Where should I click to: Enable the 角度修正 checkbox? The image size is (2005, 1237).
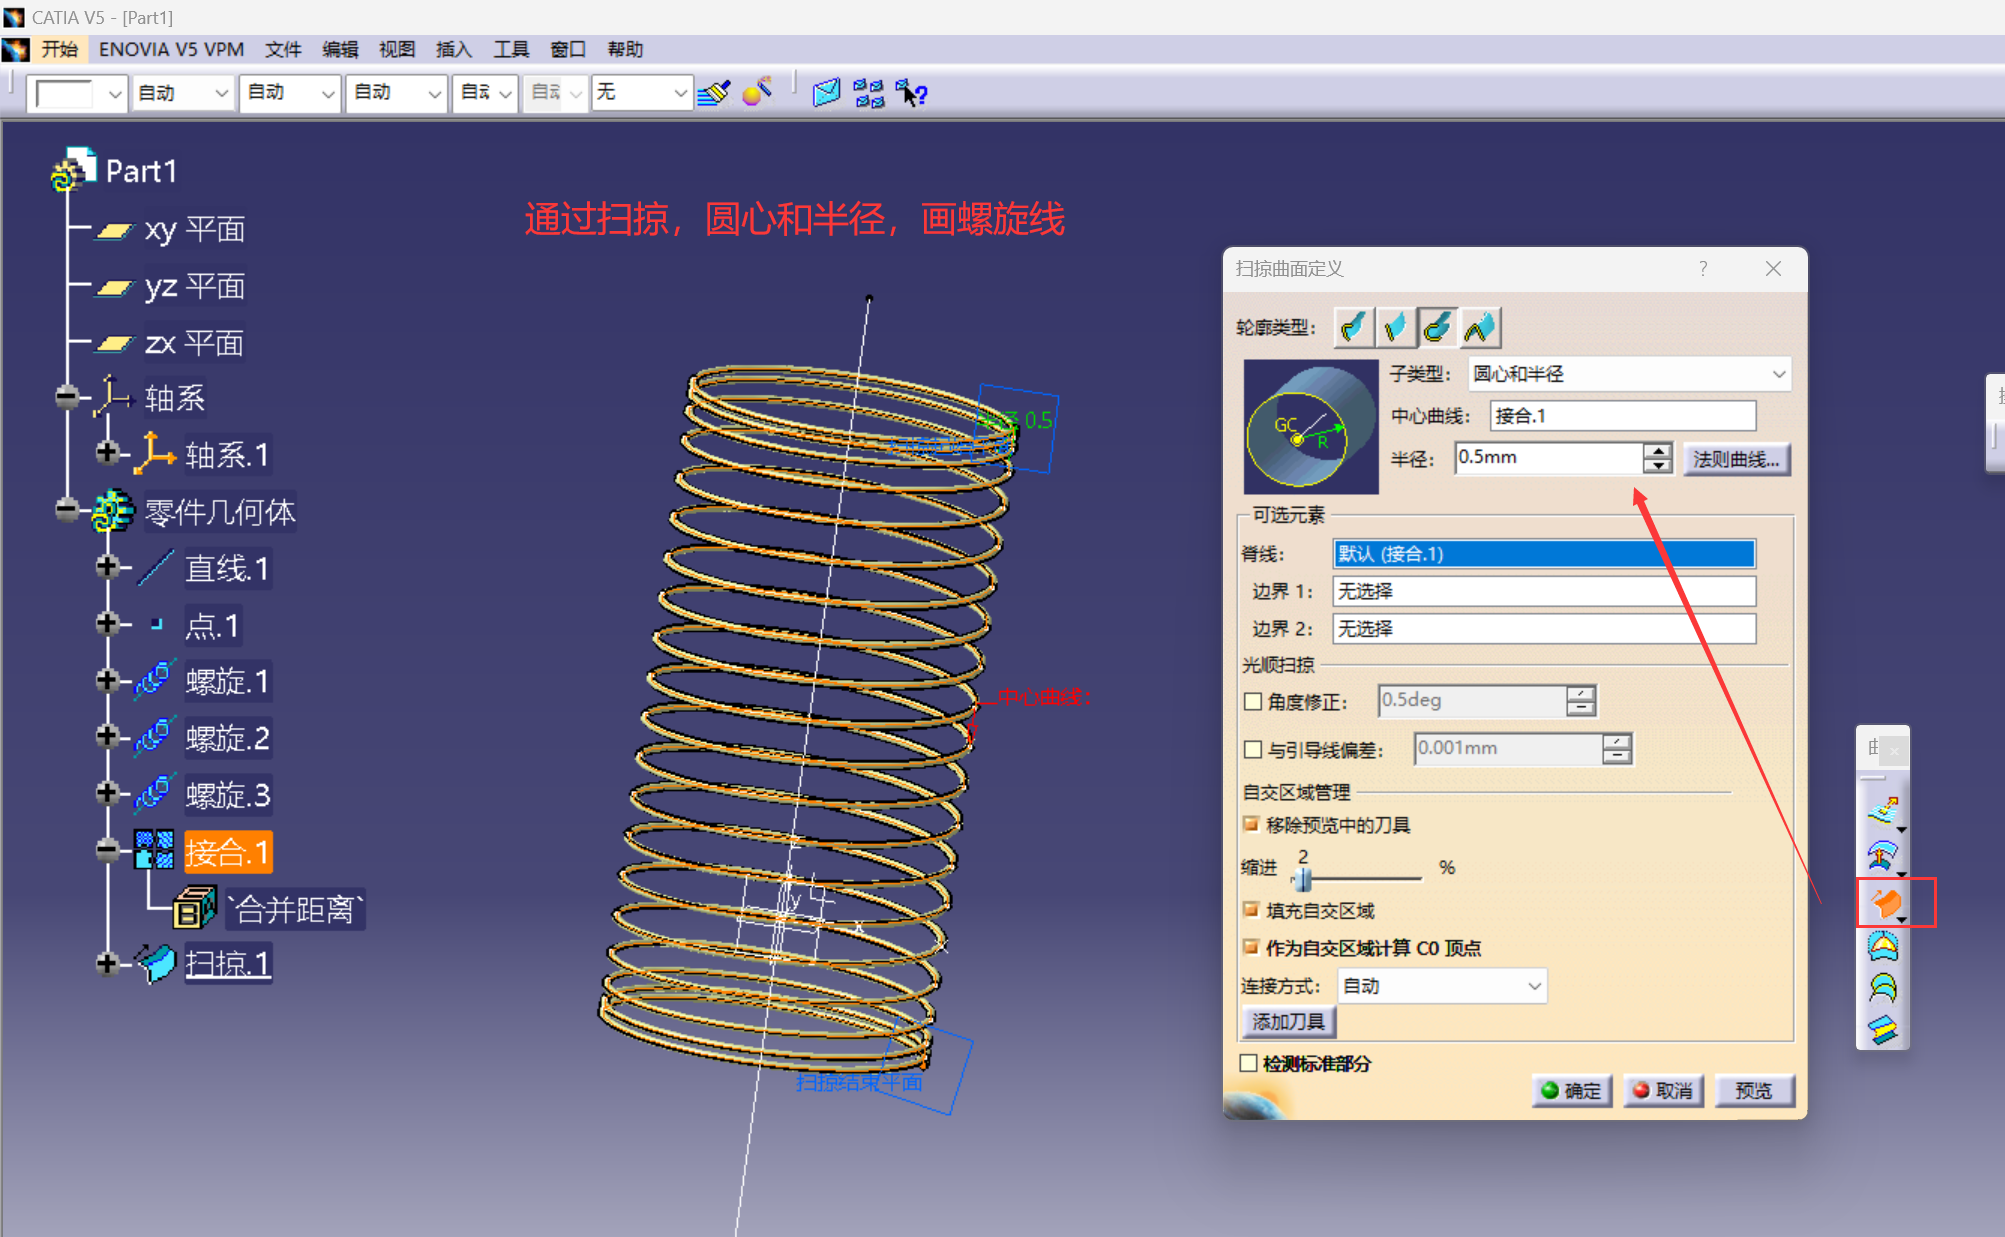[1253, 701]
